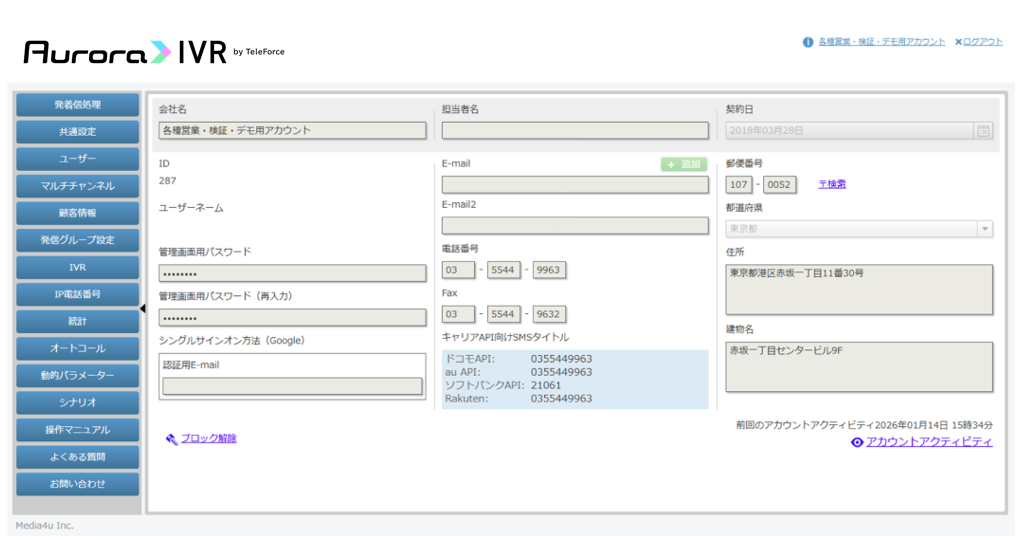Open the アカウントアクティビティ link

tap(929, 442)
